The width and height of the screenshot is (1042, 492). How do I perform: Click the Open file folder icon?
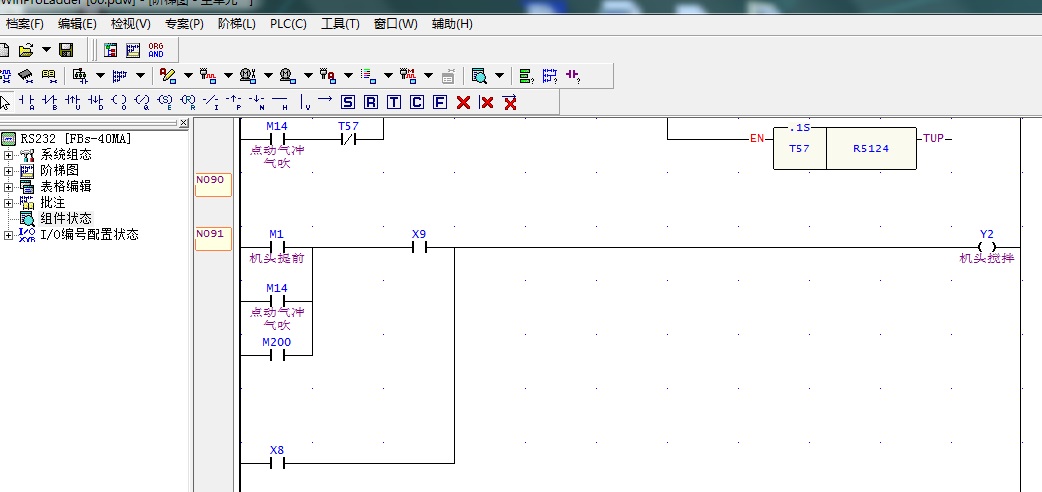tap(26, 50)
